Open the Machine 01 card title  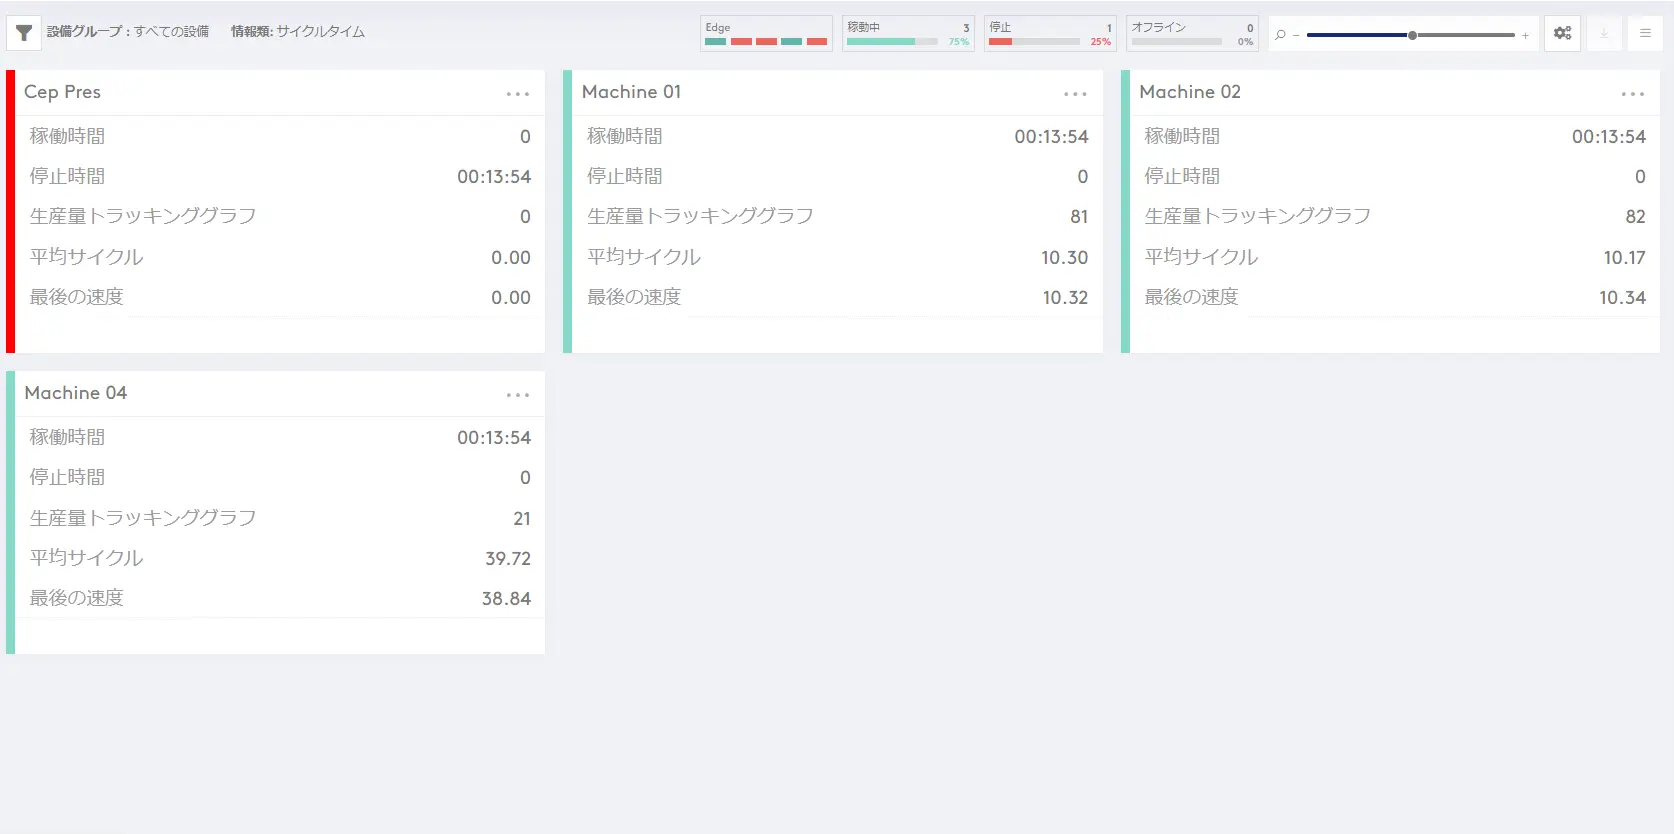(x=631, y=92)
